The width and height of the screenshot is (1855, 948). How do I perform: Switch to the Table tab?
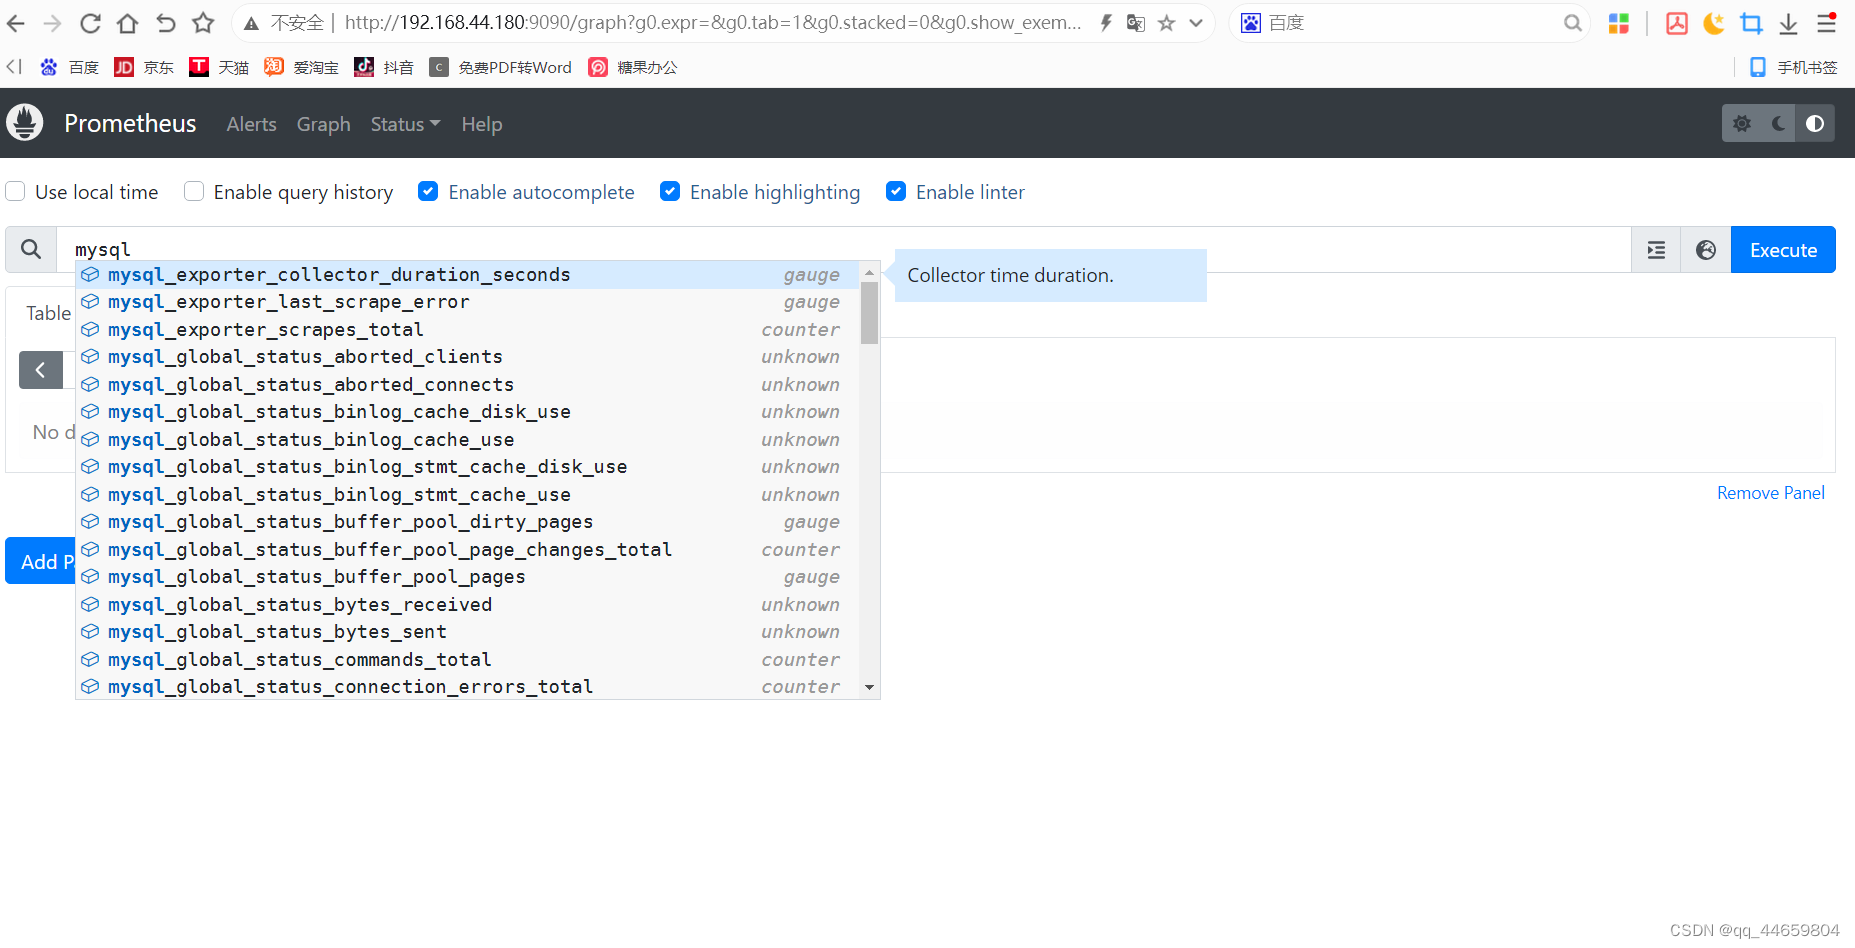48,313
